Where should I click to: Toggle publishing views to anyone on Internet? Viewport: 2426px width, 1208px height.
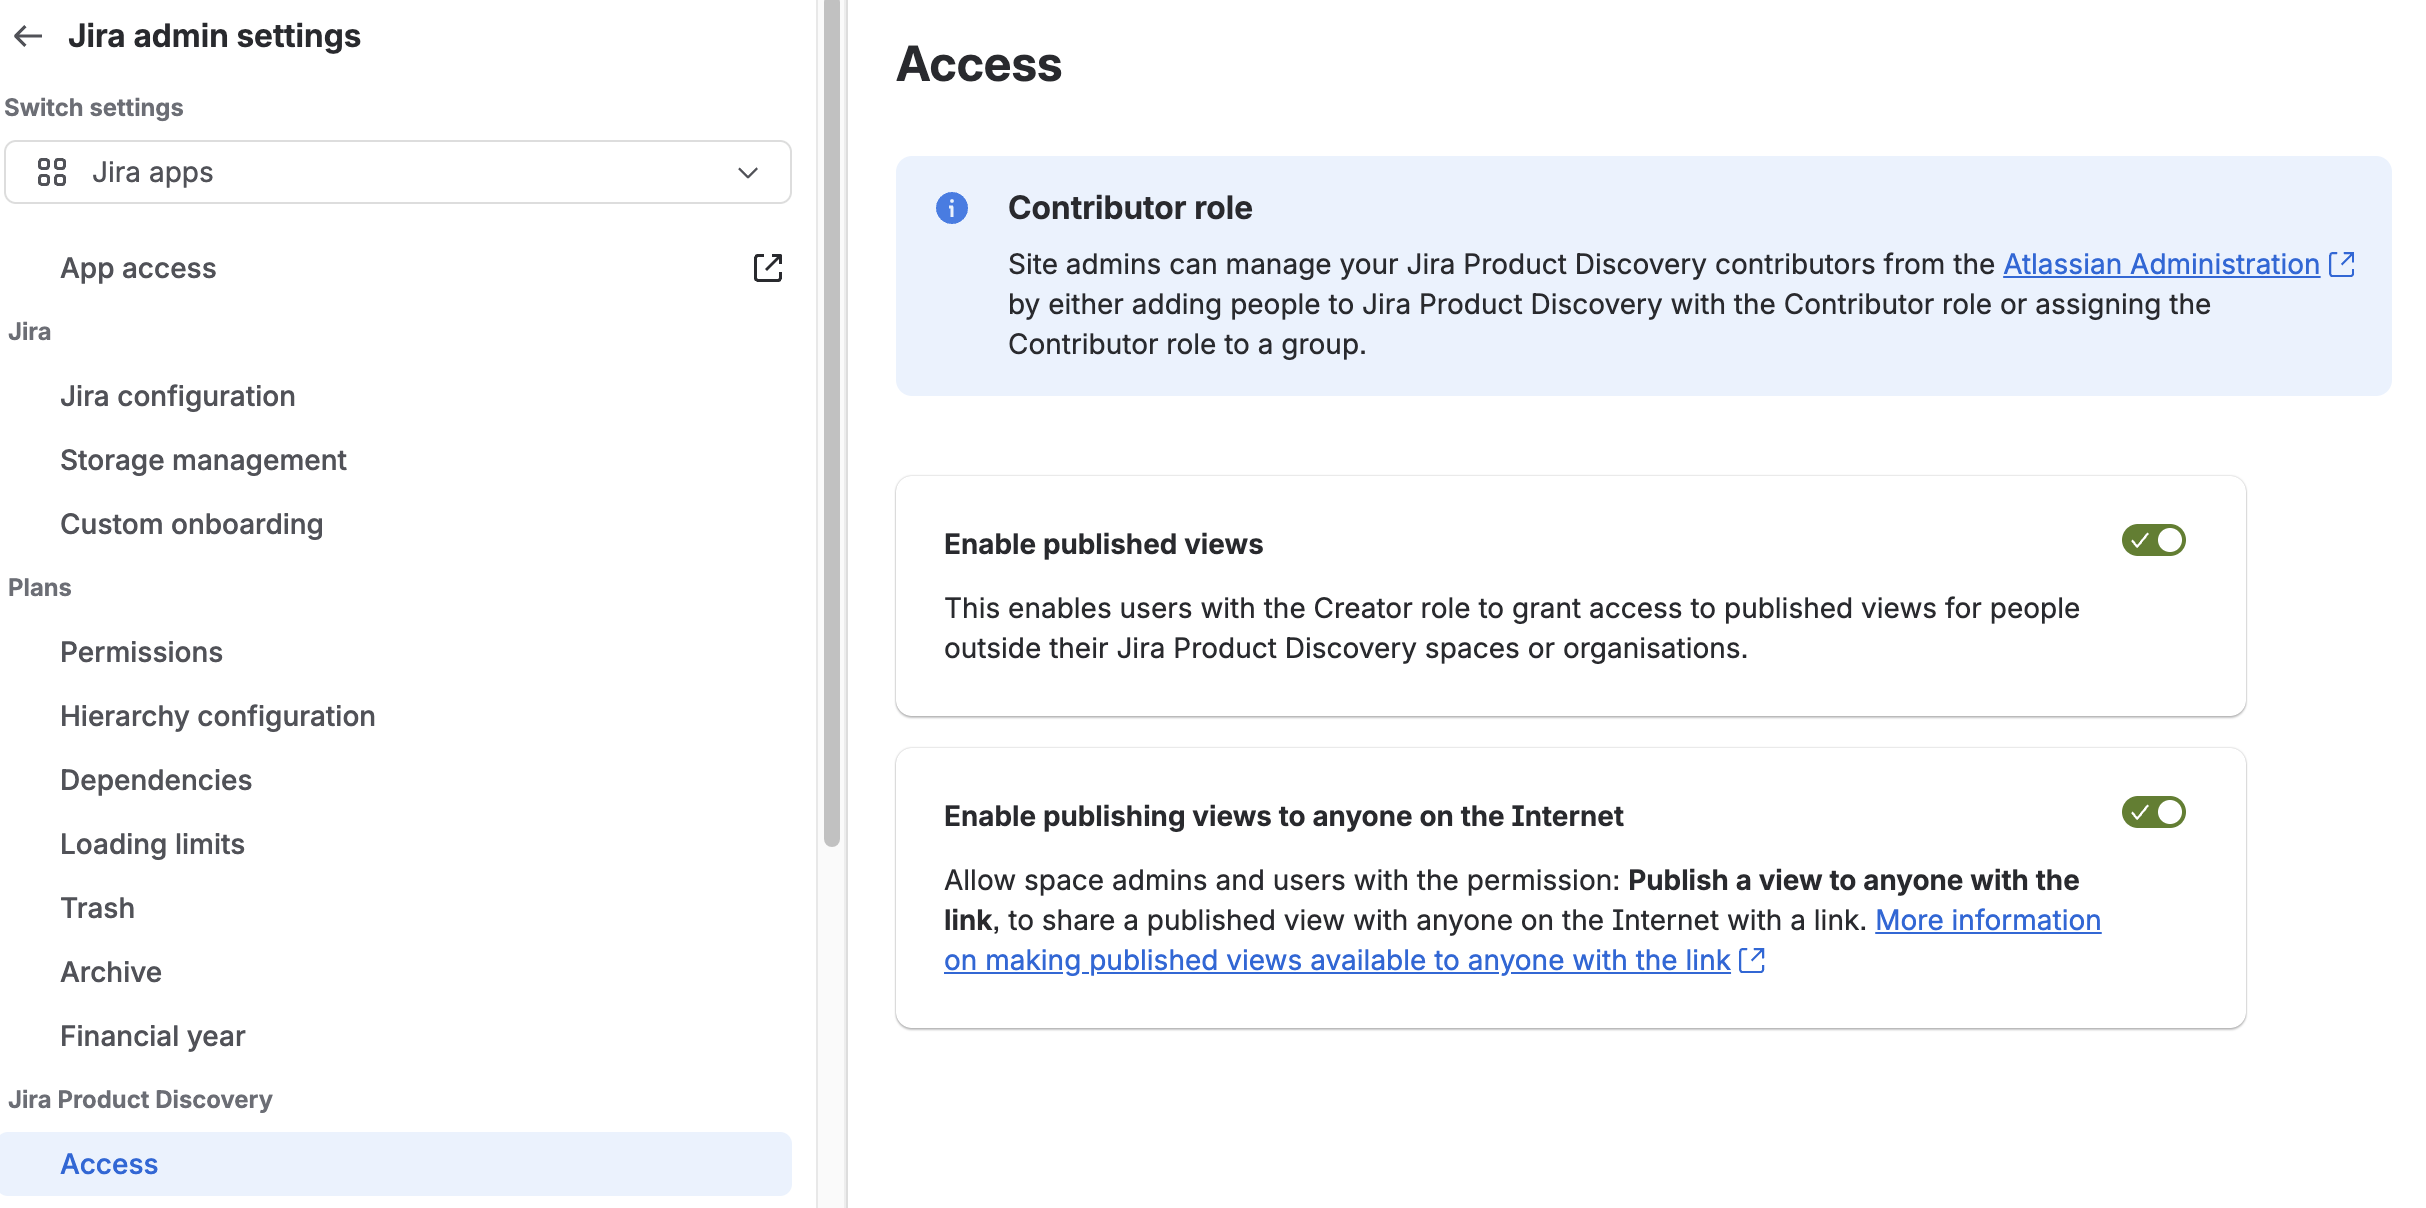coord(2154,812)
